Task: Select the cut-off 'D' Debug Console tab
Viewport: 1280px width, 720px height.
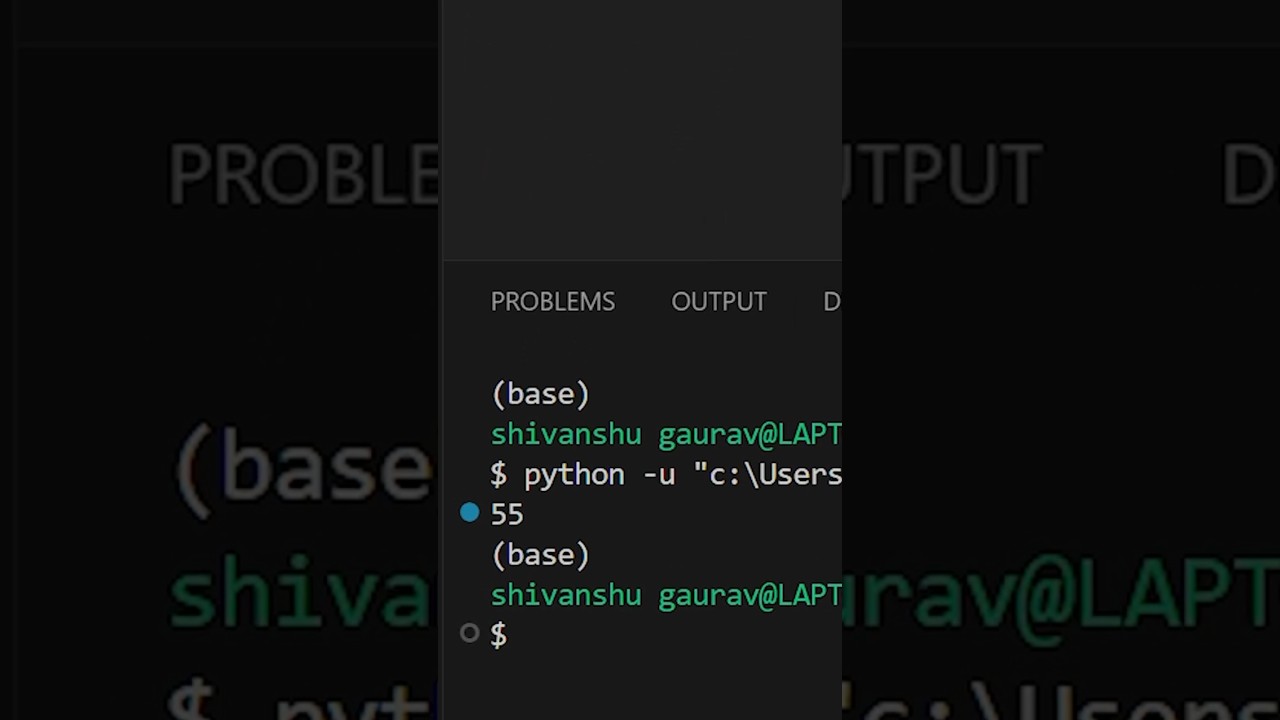Action: [832, 302]
